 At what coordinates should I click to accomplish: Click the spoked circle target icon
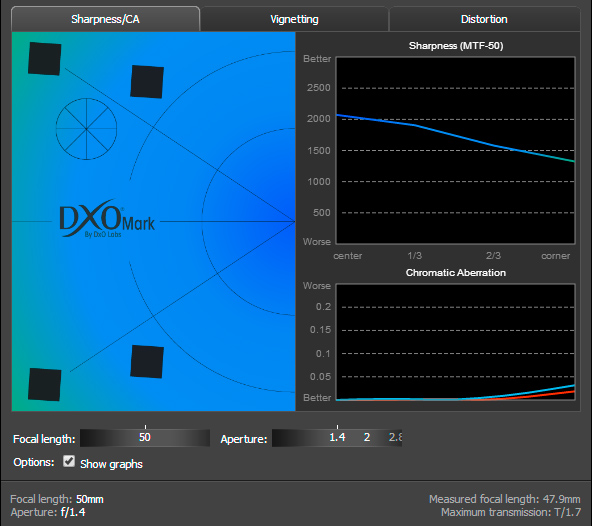click(x=86, y=129)
